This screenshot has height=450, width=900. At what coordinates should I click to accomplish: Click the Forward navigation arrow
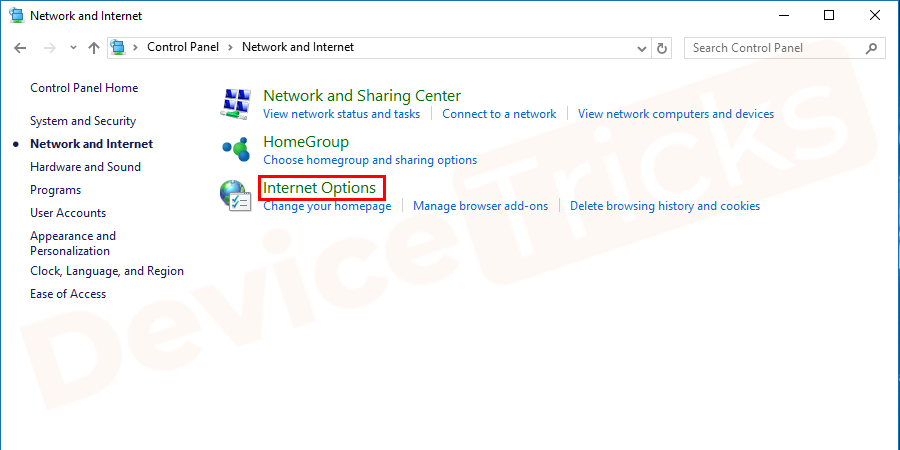50,48
